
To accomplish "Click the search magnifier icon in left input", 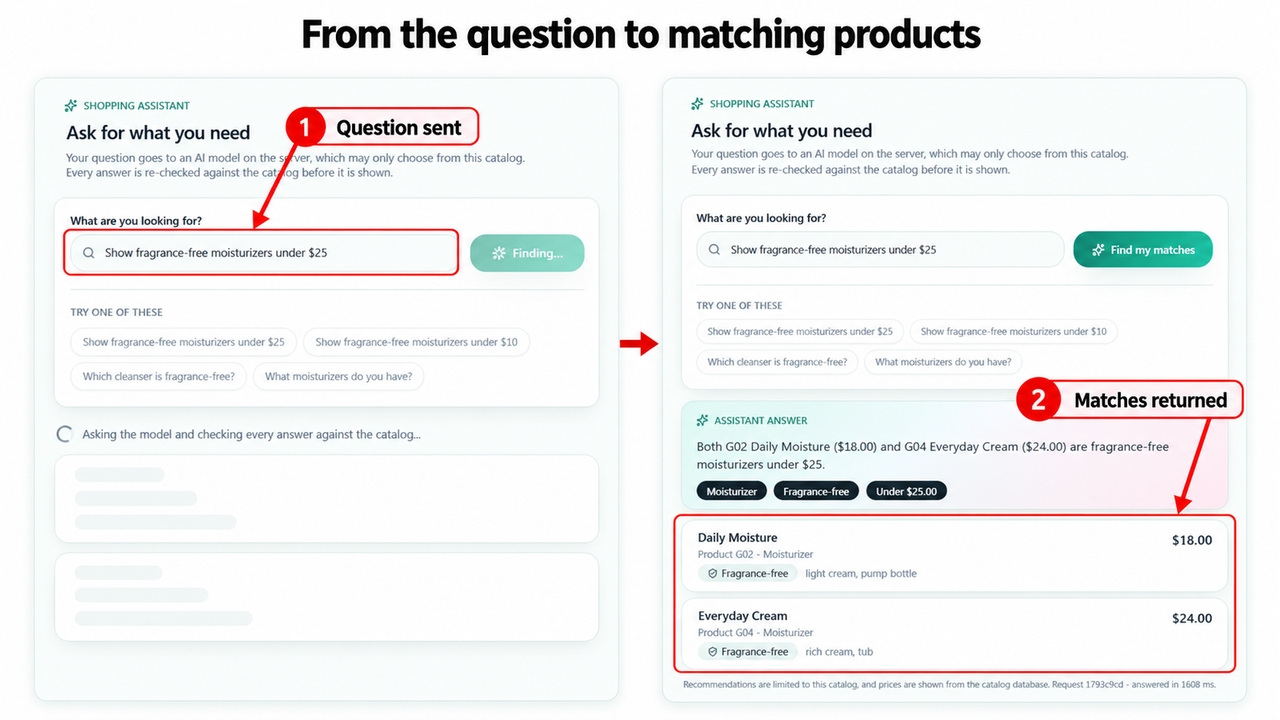I will coord(89,253).
